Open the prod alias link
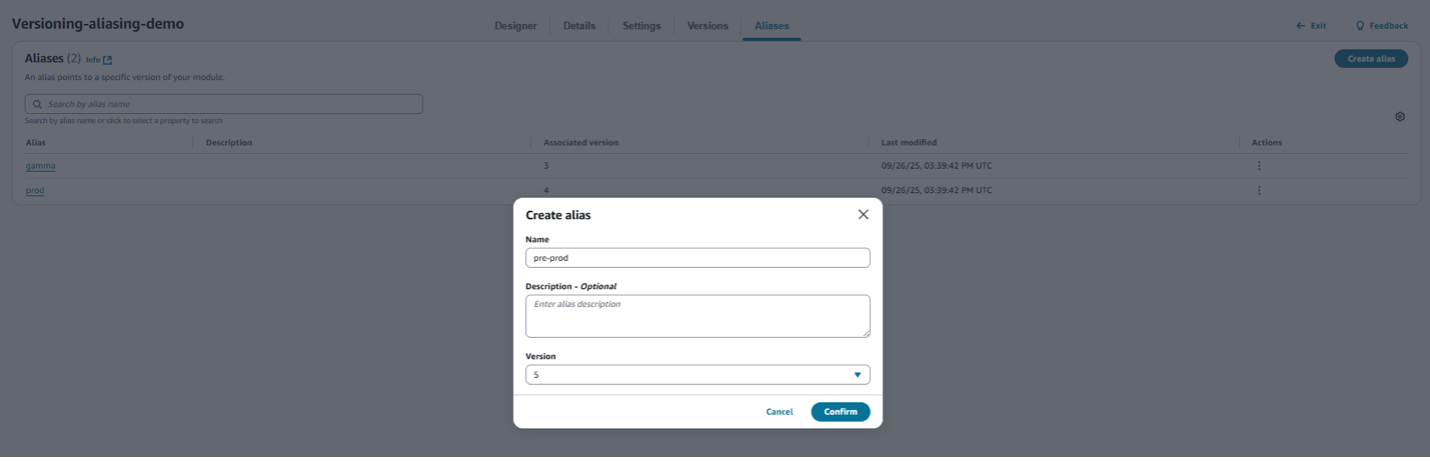This screenshot has height=461, width=1430. pyautogui.click(x=35, y=190)
